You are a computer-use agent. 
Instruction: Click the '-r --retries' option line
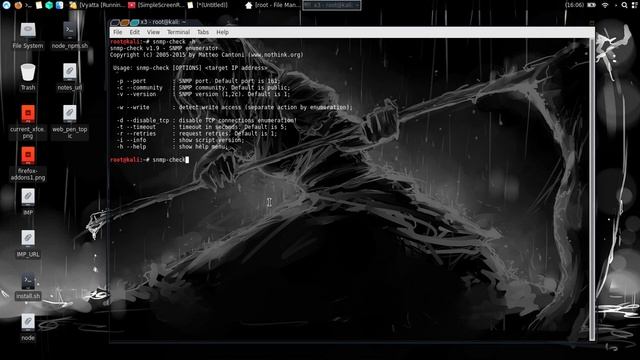click(x=197, y=133)
